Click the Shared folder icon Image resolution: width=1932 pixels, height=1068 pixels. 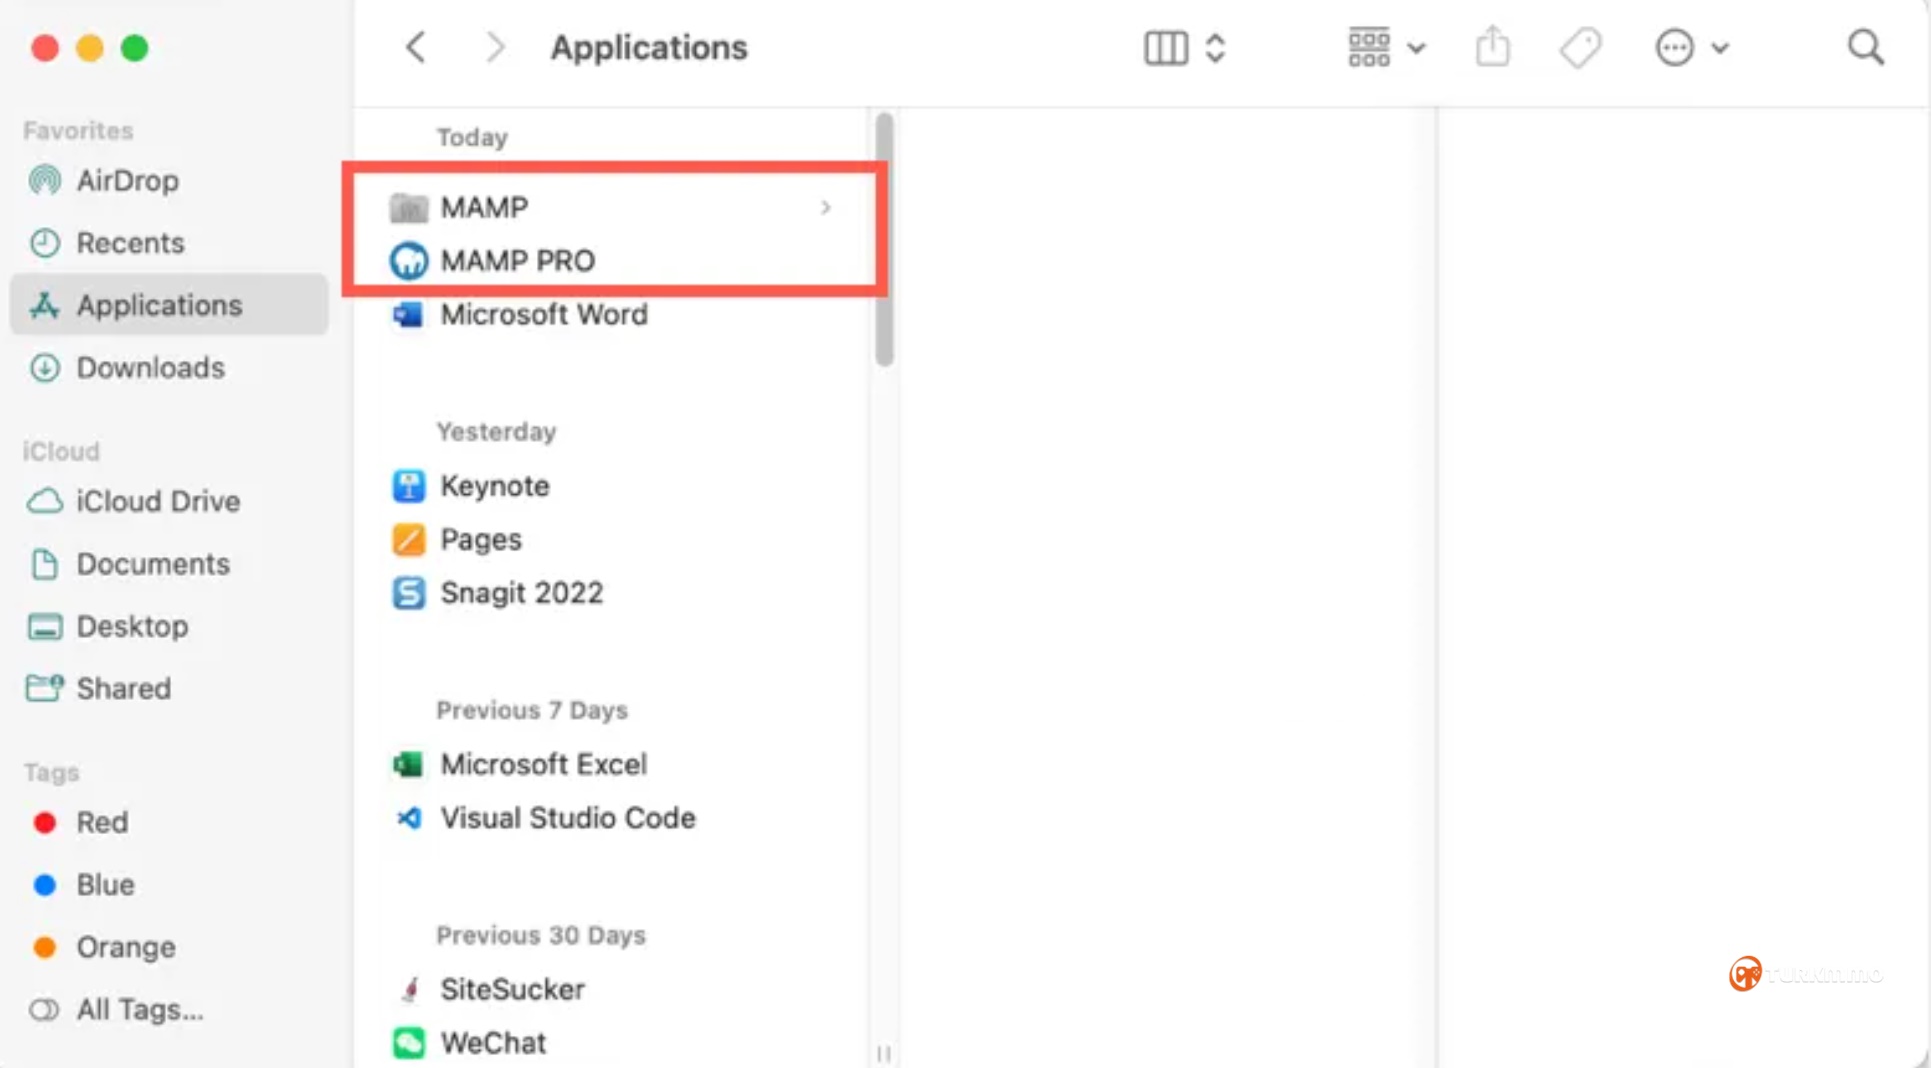pos(45,688)
